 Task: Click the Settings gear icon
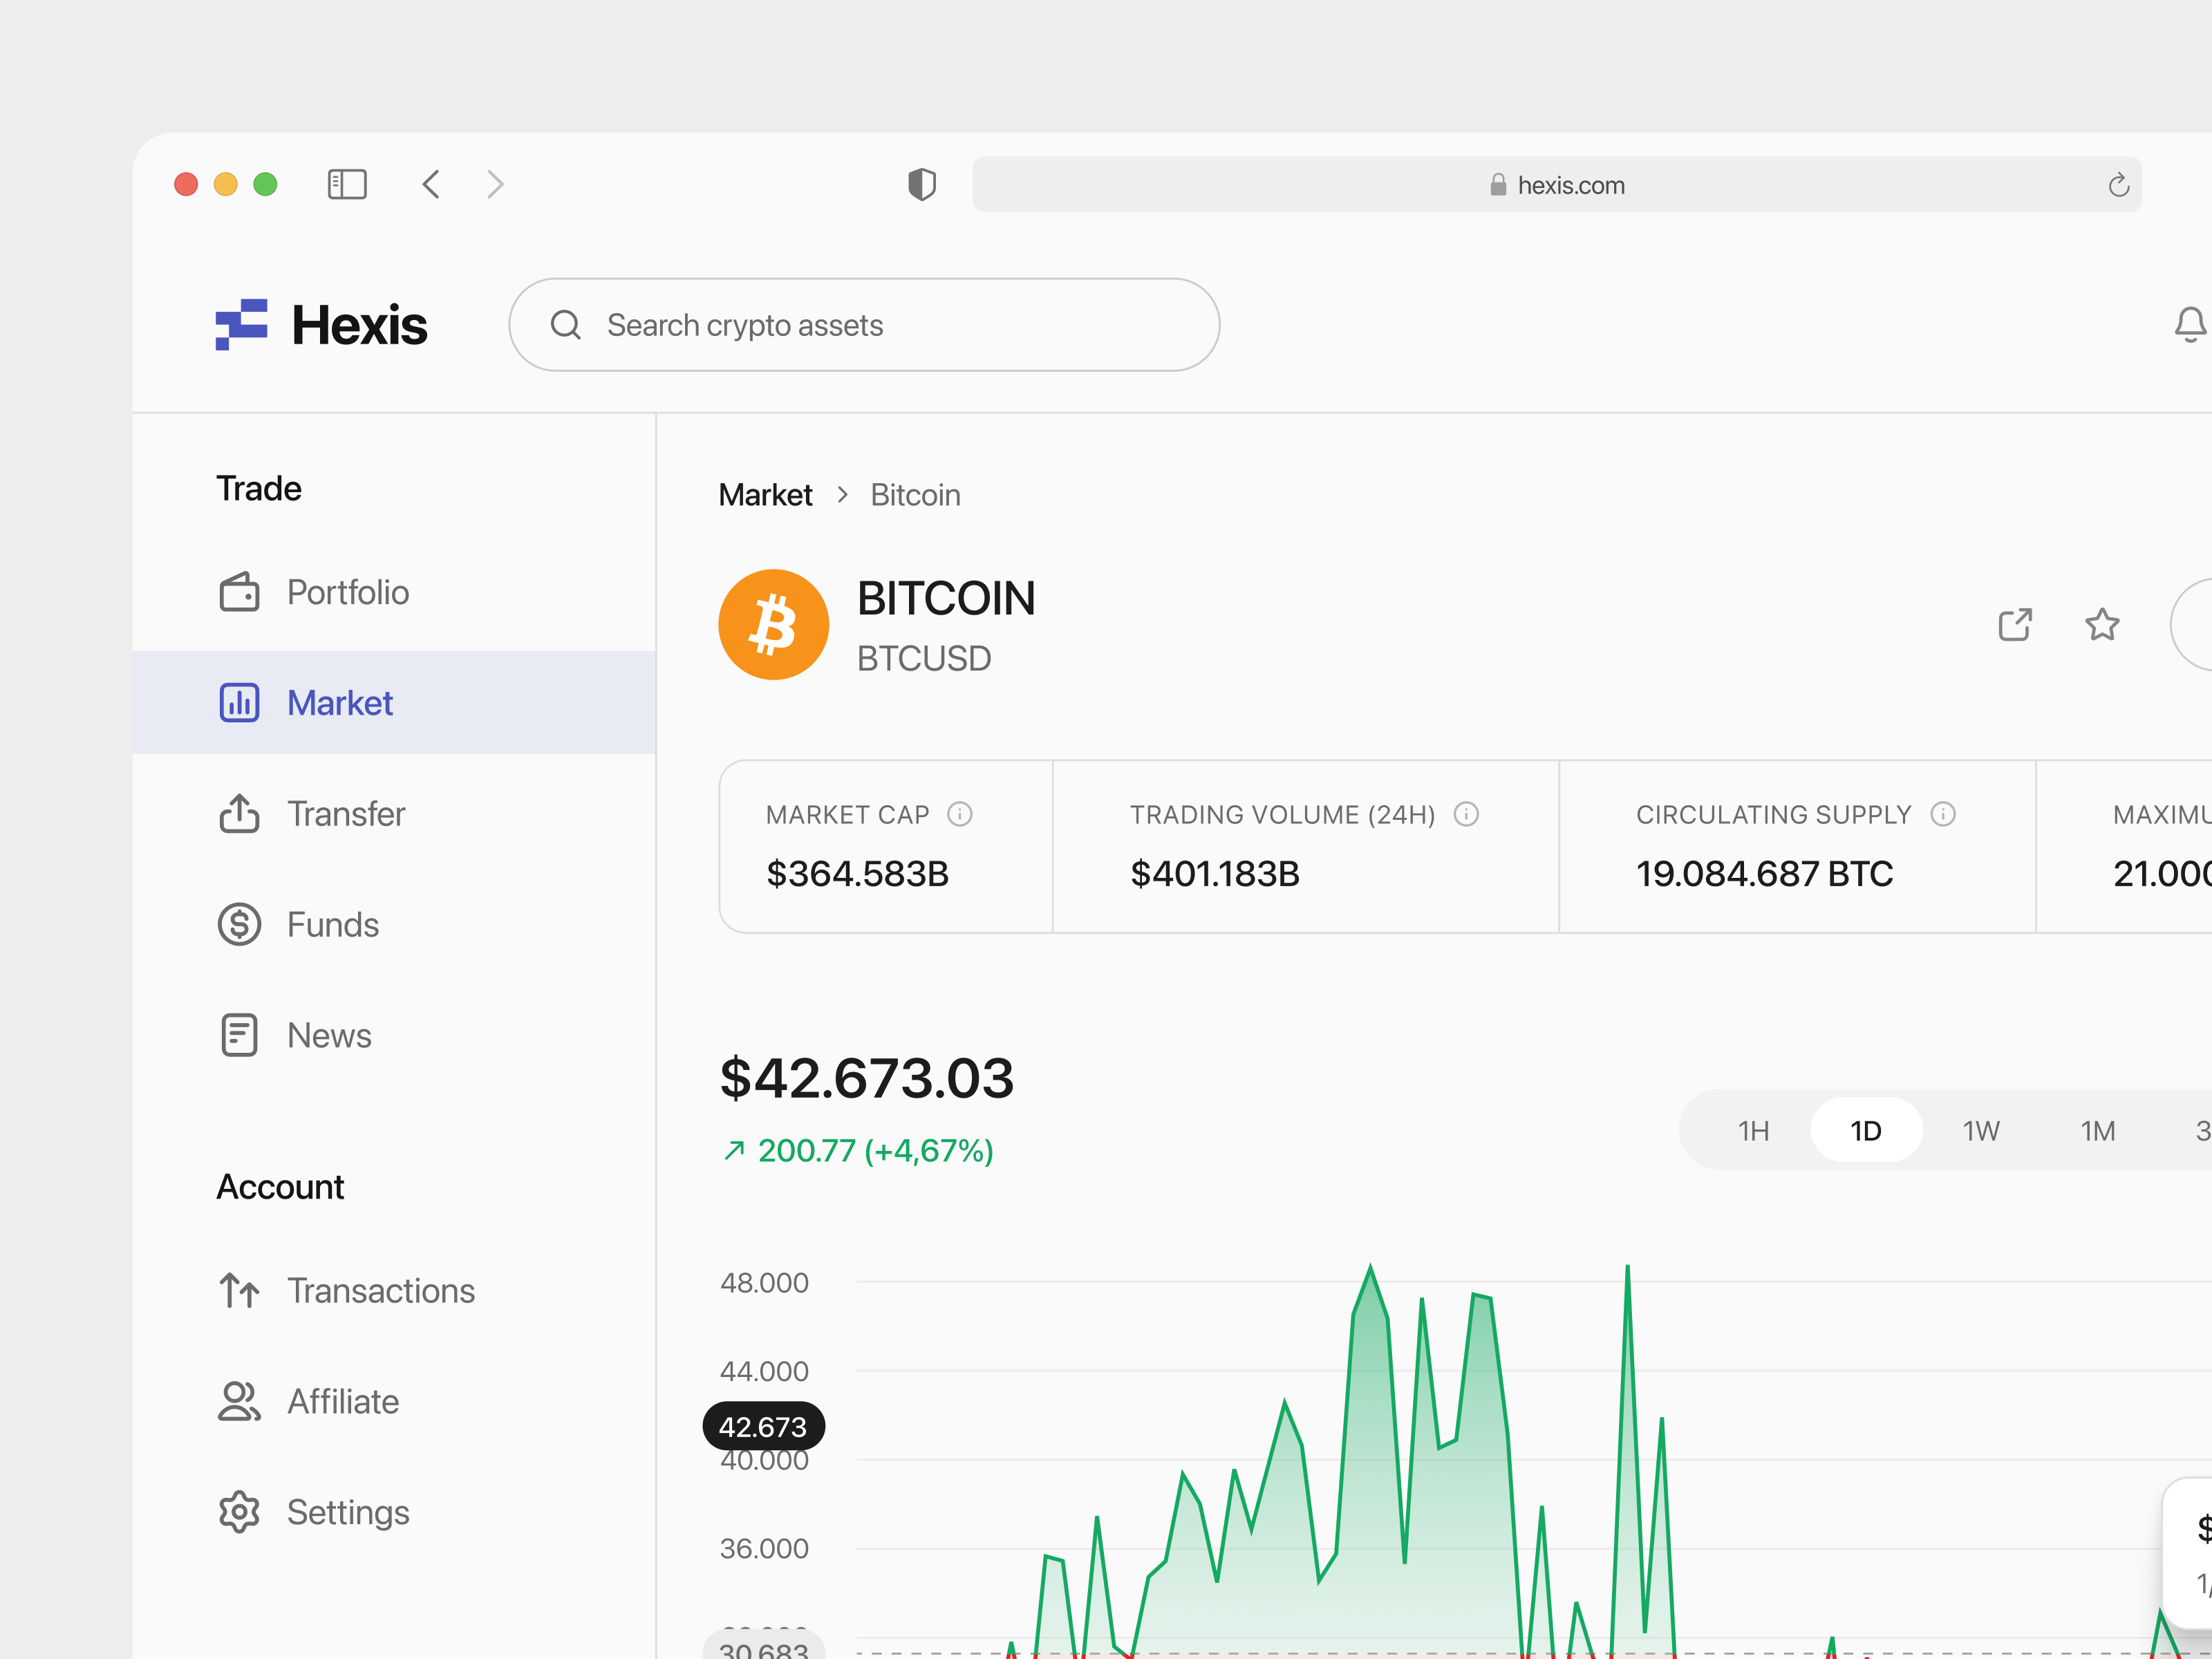coord(239,1512)
